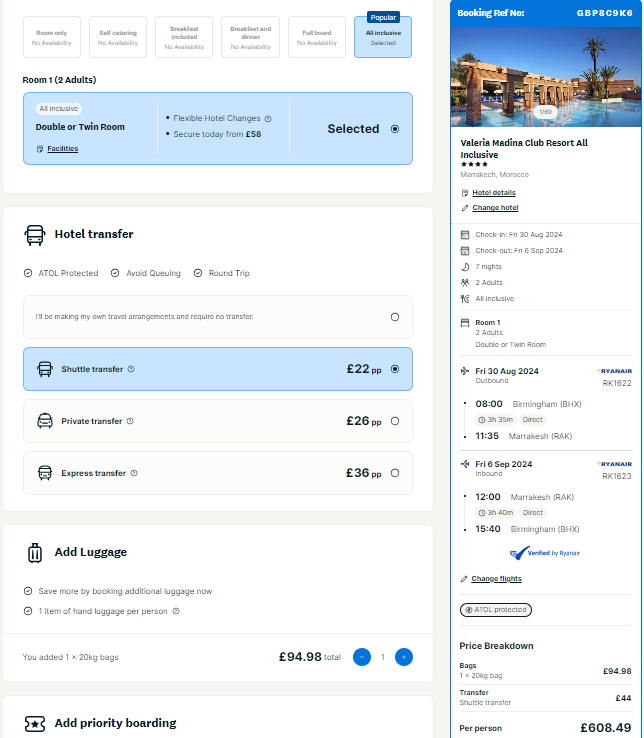The width and height of the screenshot is (644, 738).
Task: Open the Hotel details link
Action: point(494,193)
